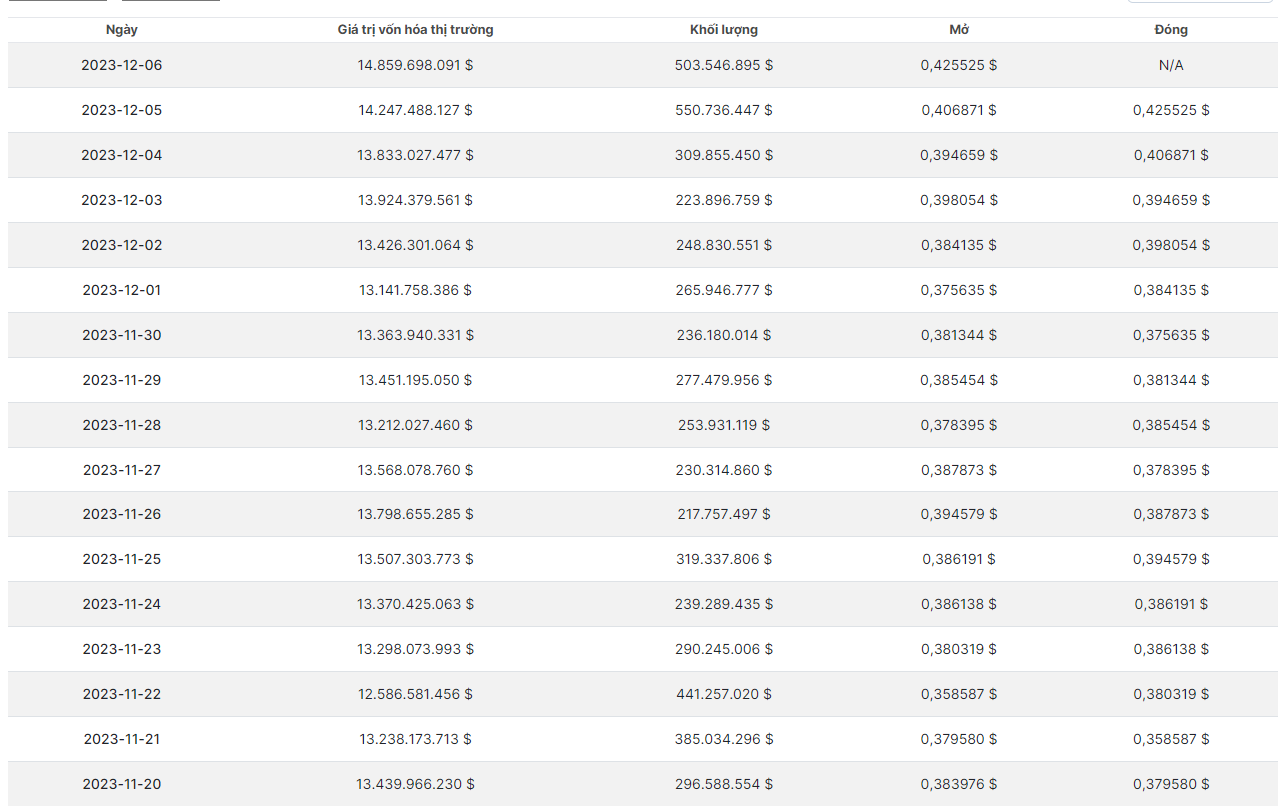Viewport: 1280px width, 812px height.
Task: Click the Mở value in the 2023-11-25 row
Action: pos(958,559)
